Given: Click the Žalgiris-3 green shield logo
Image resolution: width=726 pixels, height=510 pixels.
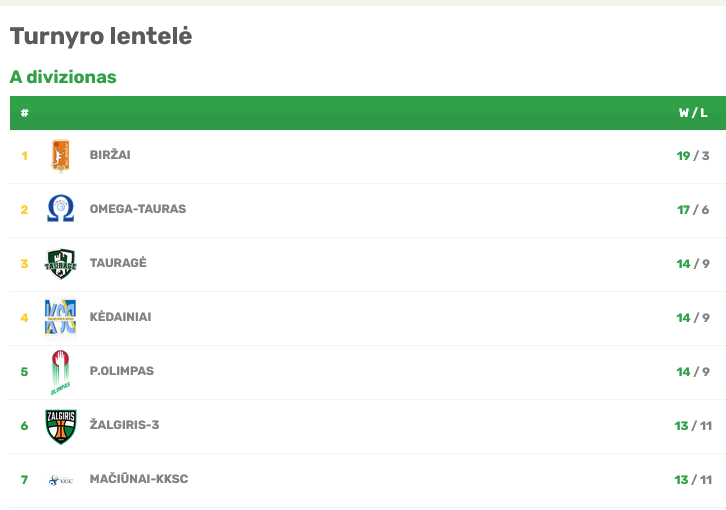Looking at the screenshot, I should click(61, 426).
